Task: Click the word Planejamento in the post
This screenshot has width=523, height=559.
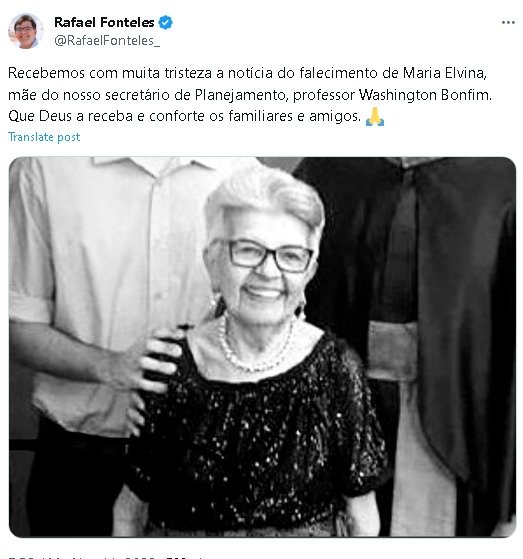Action: (241, 95)
